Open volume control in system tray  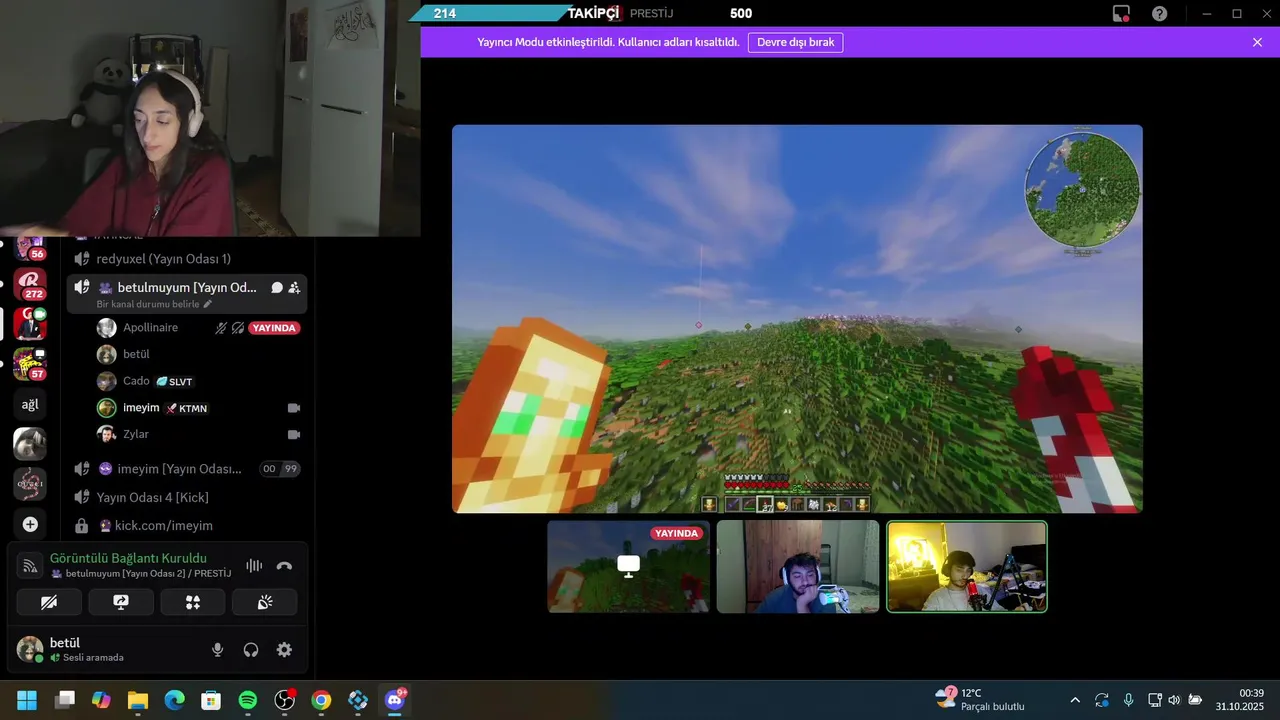1174,700
